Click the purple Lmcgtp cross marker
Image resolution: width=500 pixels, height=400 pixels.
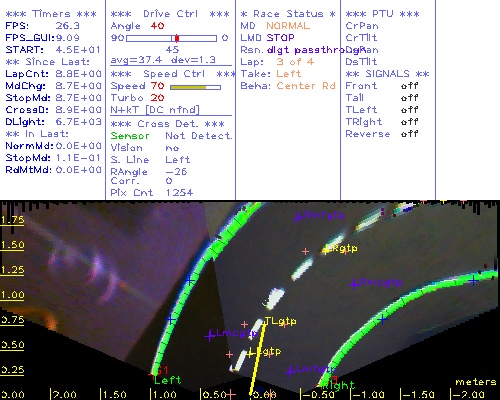point(210,336)
